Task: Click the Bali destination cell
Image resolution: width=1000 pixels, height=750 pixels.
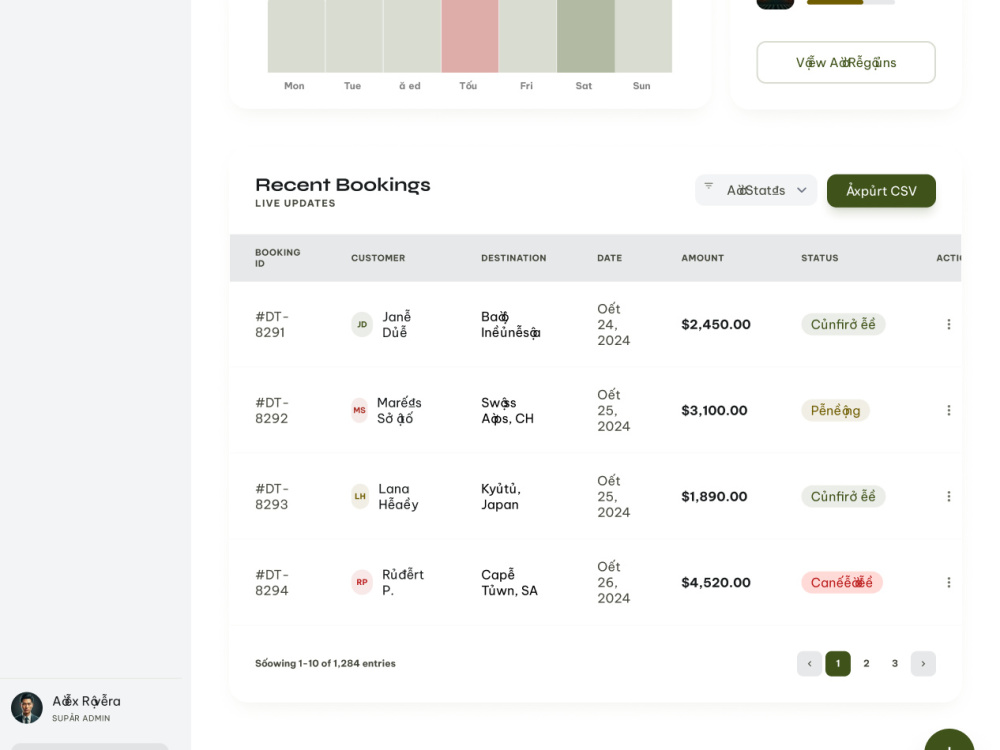Action: (511, 324)
